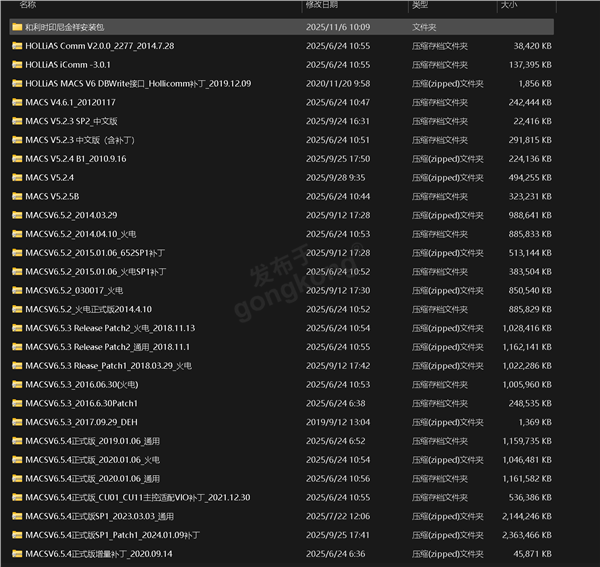Screen dimensions: 600x567
Task: Sort files by the 大小 column header
Action: pos(508,6)
